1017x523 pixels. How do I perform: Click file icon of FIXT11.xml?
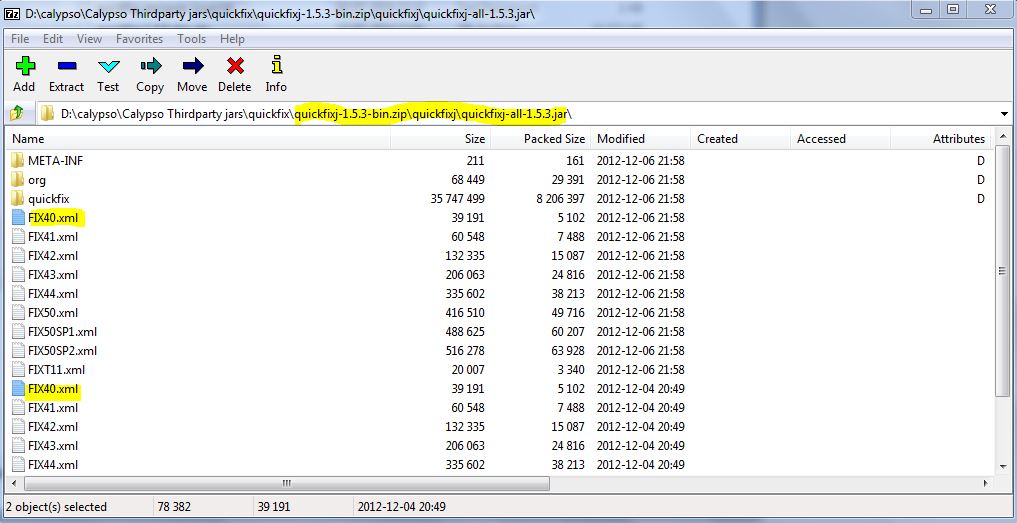[18, 370]
